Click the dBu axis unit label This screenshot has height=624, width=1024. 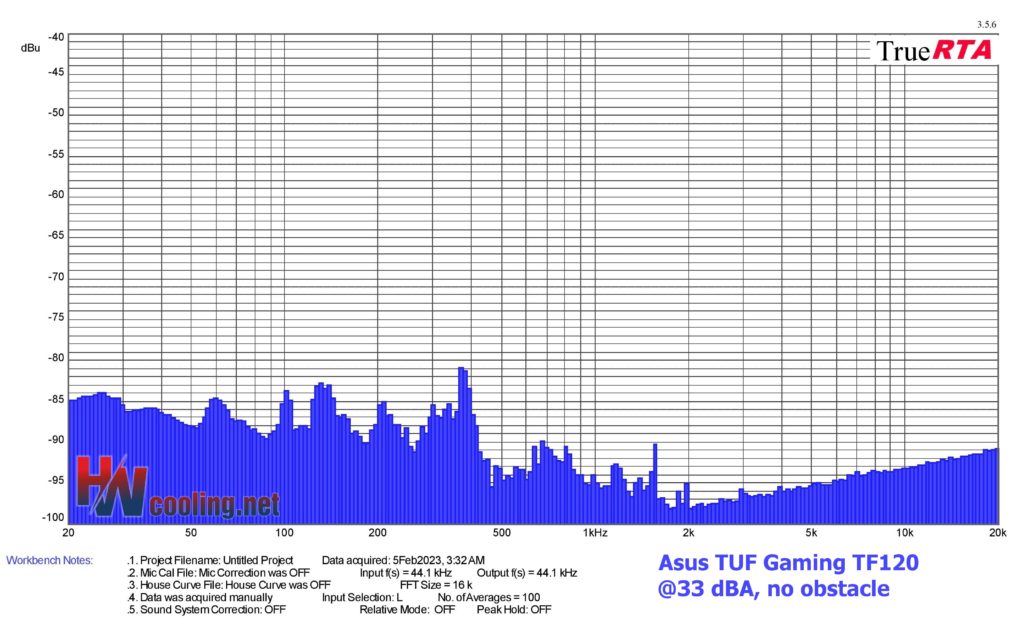coord(29,47)
